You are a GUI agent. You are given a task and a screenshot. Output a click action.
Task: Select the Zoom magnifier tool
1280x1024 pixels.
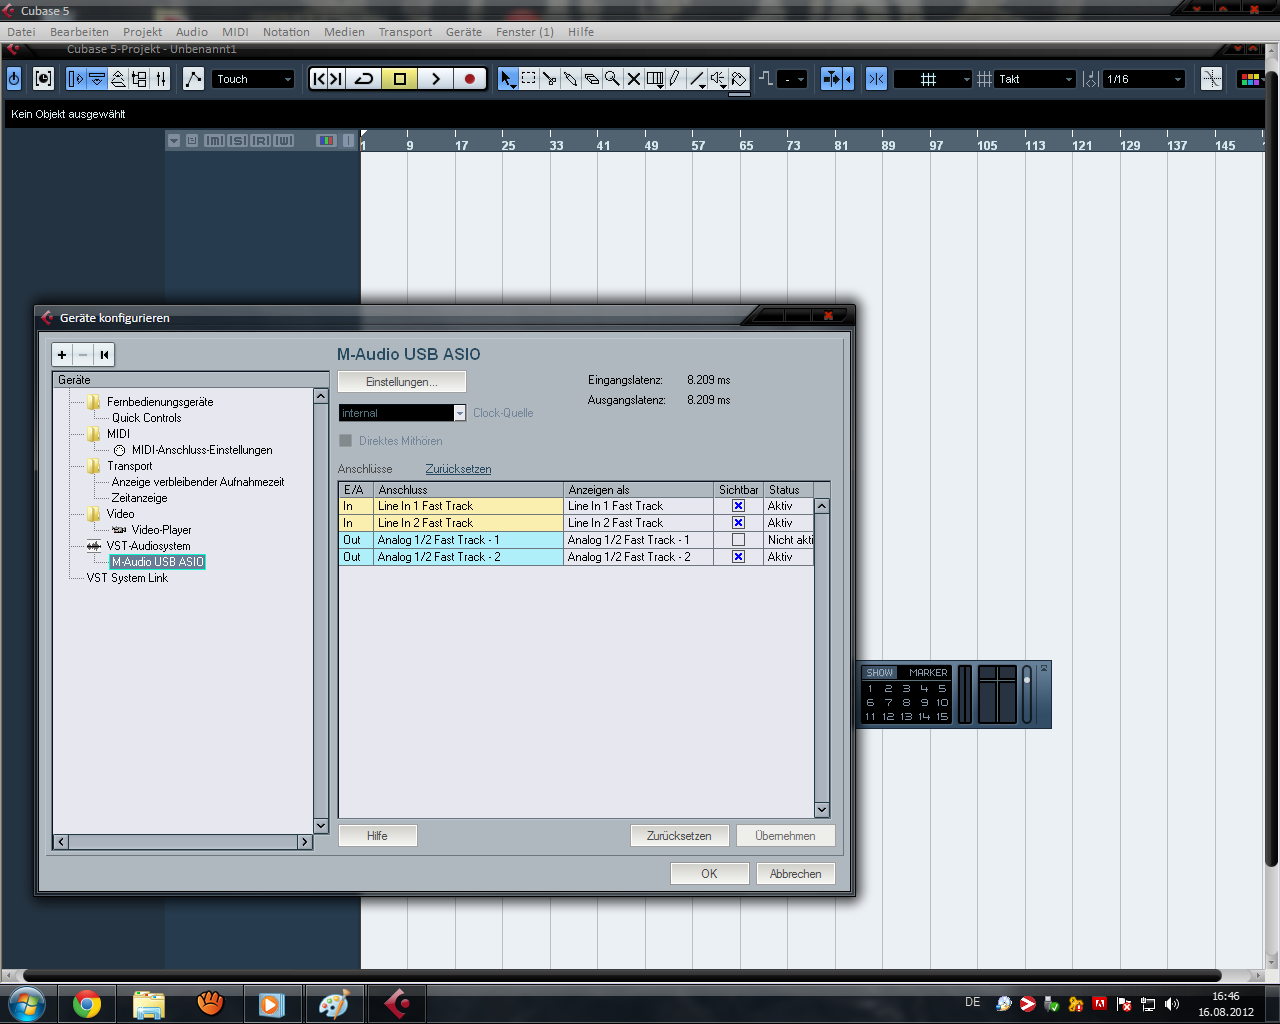[612, 79]
